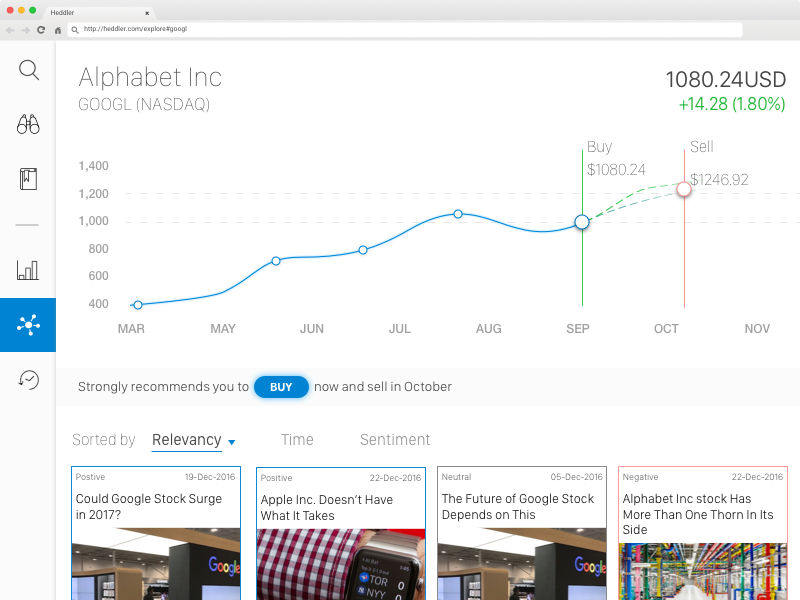Open the search magnifier in the sidebar
Screen dimensions: 800x600
point(29,70)
